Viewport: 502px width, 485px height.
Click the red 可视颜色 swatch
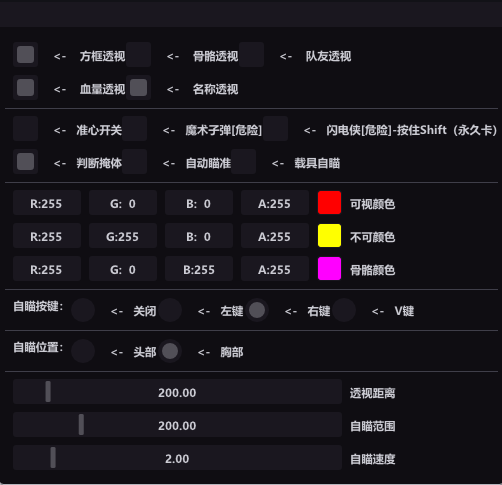pyautogui.click(x=329, y=203)
